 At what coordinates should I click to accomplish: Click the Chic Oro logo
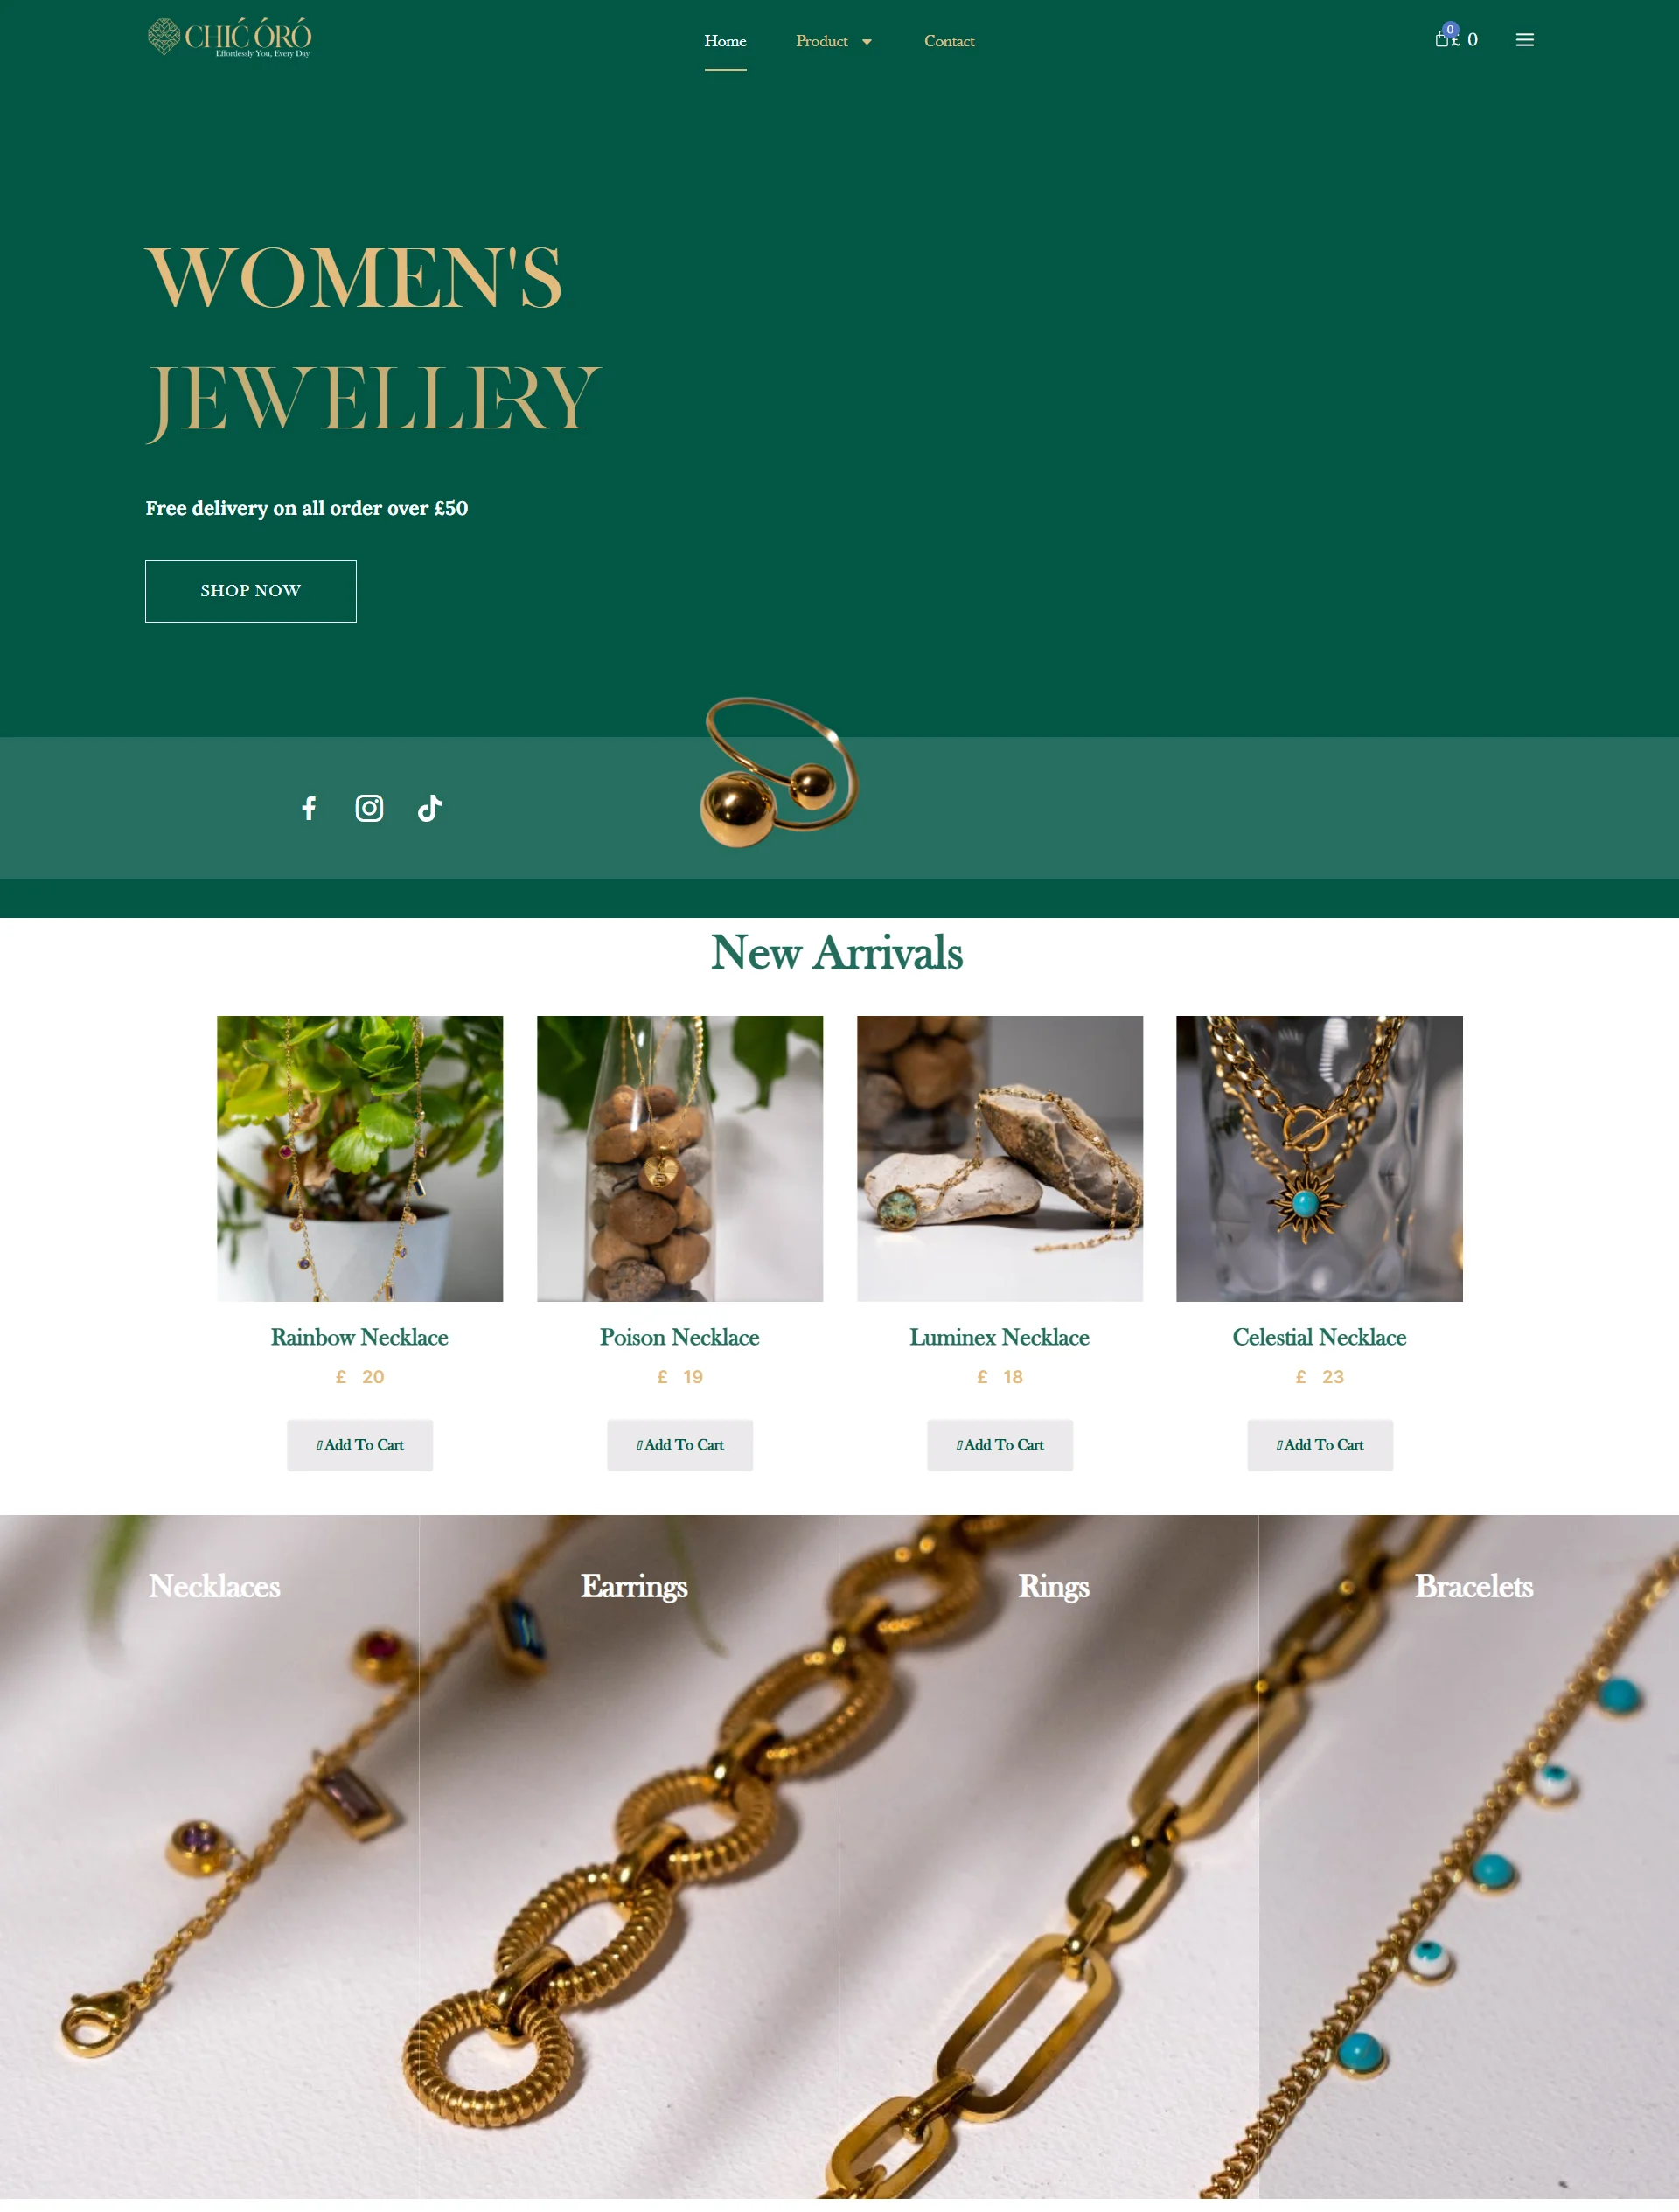tap(230, 37)
